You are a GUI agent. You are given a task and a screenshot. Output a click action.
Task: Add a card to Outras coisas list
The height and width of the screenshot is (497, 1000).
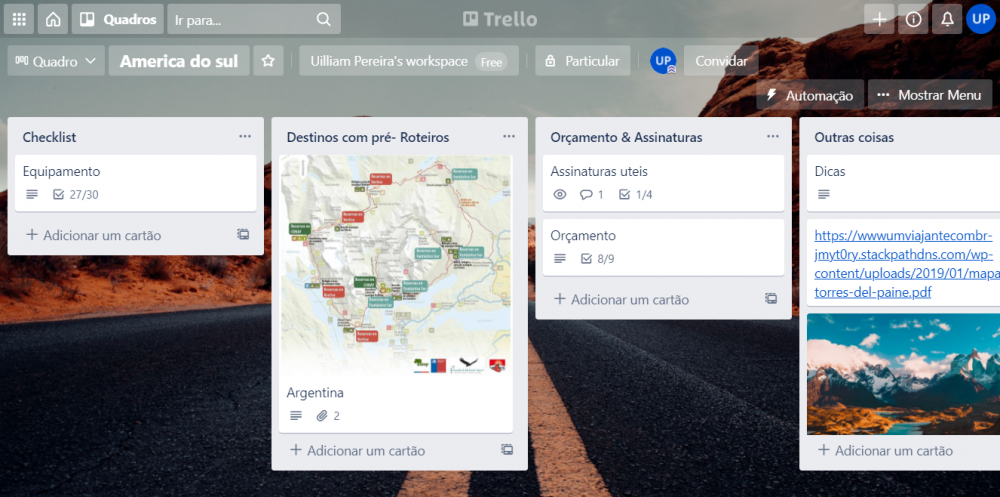click(886, 450)
